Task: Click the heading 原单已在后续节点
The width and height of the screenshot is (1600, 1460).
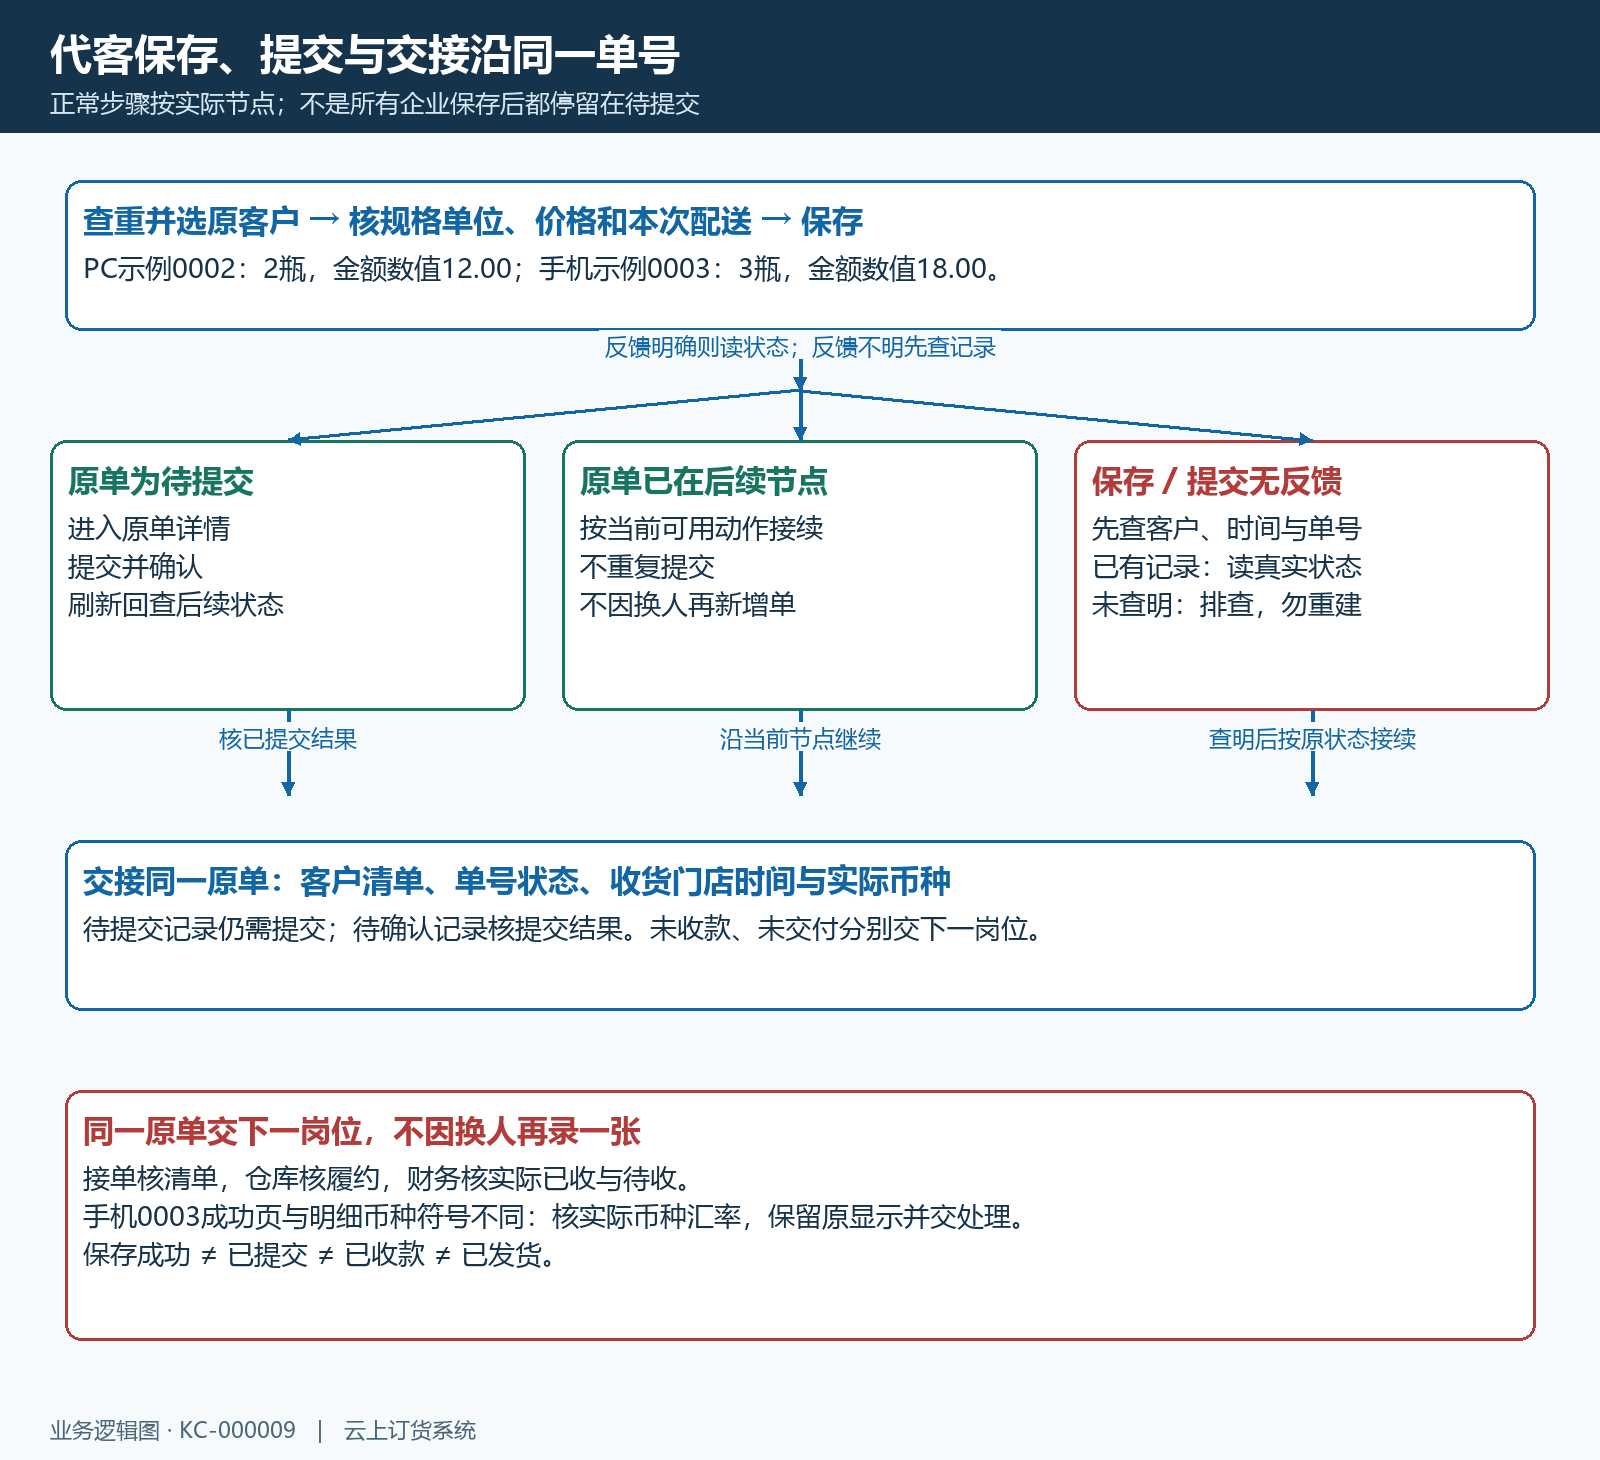Action: pos(704,481)
